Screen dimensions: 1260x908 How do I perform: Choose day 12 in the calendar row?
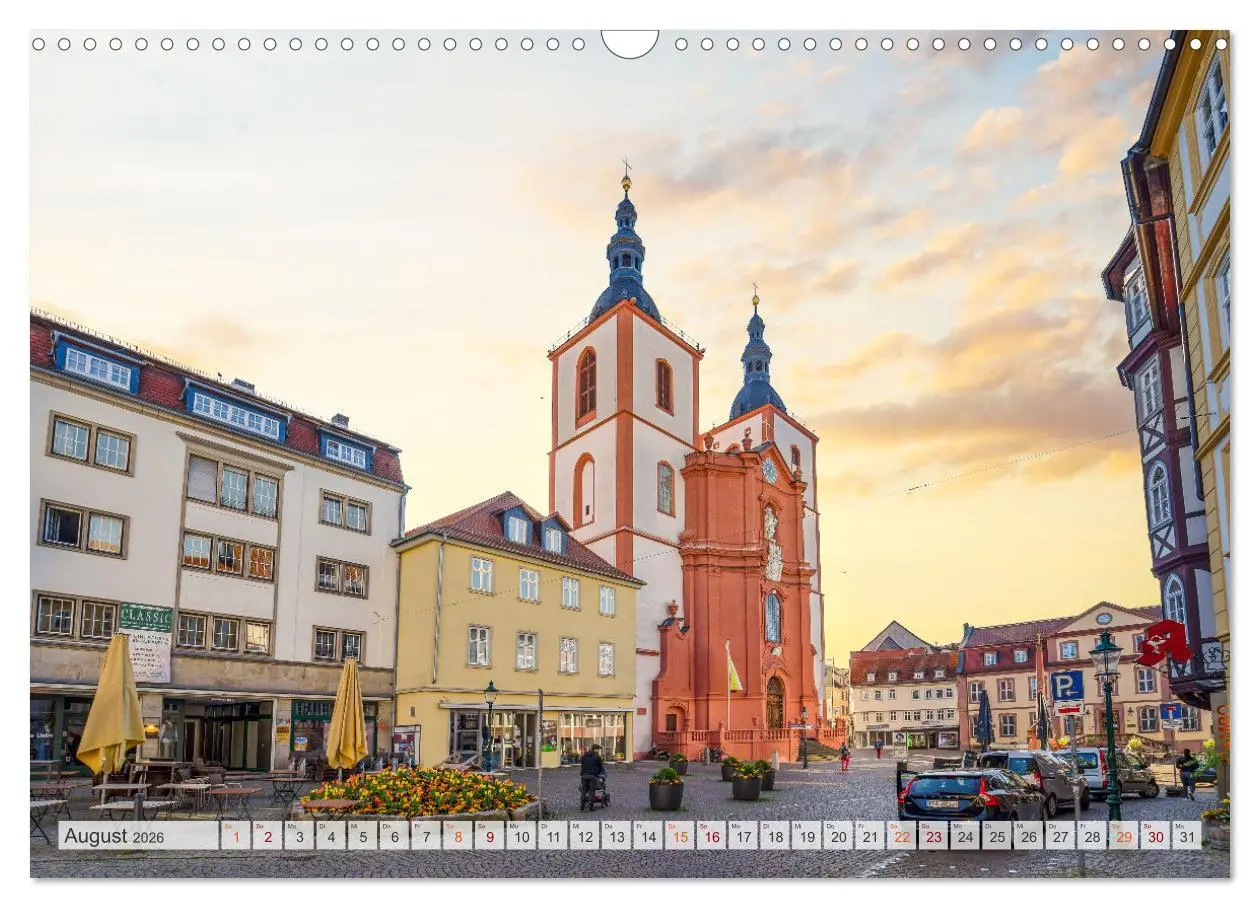(x=584, y=836)
